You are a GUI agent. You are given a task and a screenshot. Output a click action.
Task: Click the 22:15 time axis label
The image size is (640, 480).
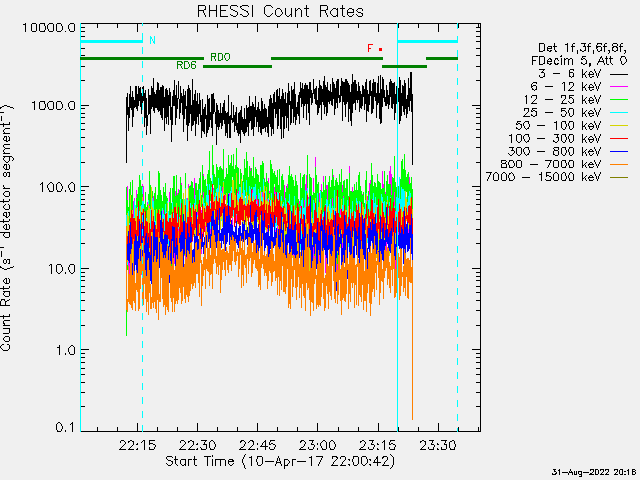(138, 445)
